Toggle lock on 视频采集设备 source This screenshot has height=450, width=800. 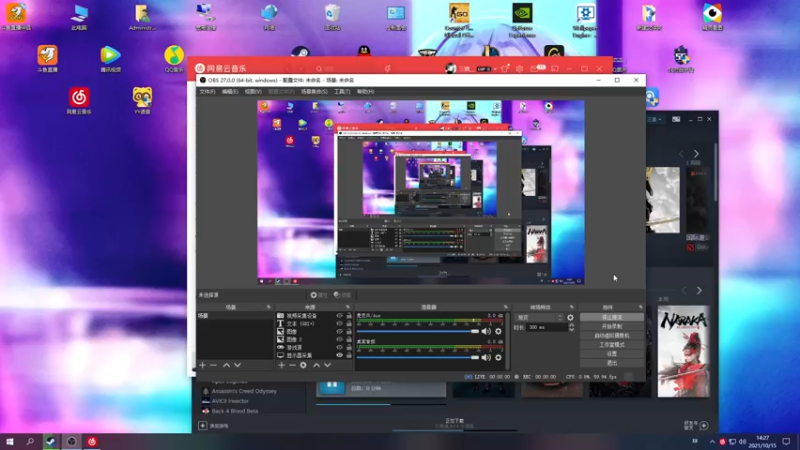coord(349,316)
